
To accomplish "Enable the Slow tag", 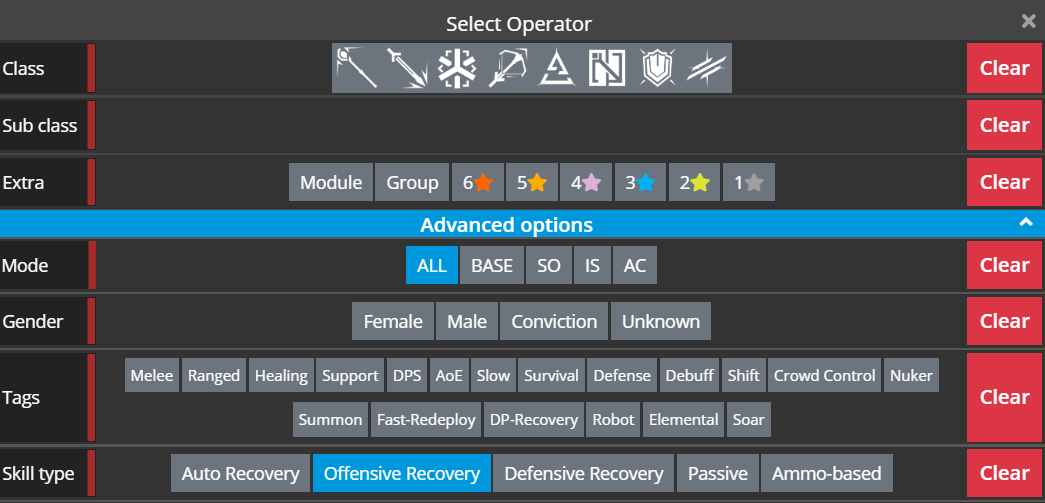I will point(493,375).
